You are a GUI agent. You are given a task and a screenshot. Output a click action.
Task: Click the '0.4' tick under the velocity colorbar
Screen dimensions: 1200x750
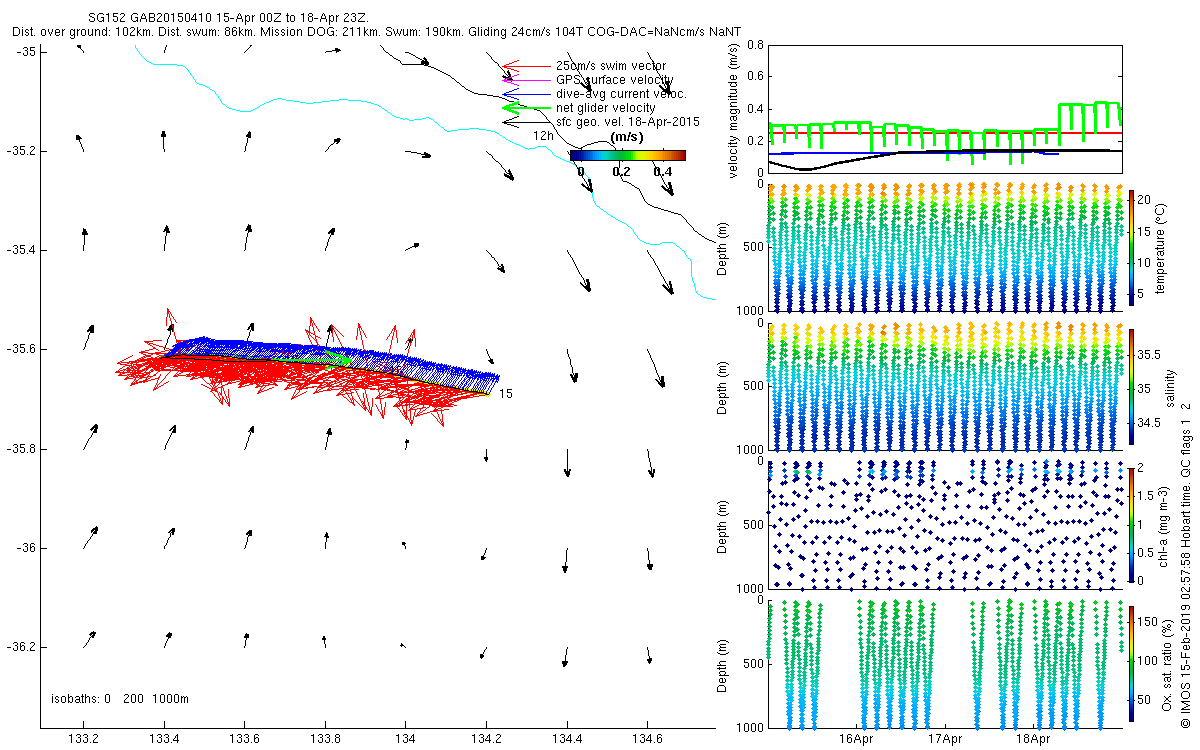point(662,171)
